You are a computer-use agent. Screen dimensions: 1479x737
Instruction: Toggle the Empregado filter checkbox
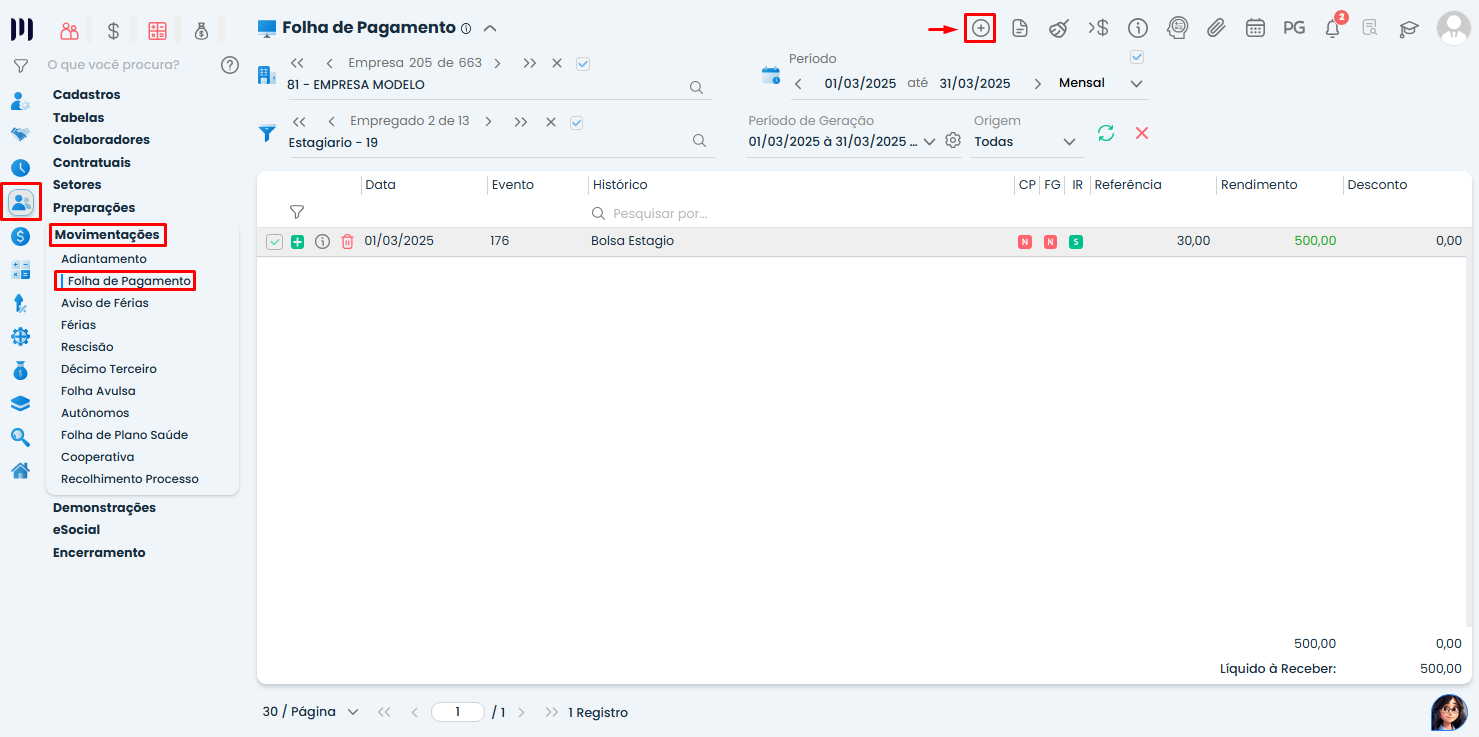(576, 123)
